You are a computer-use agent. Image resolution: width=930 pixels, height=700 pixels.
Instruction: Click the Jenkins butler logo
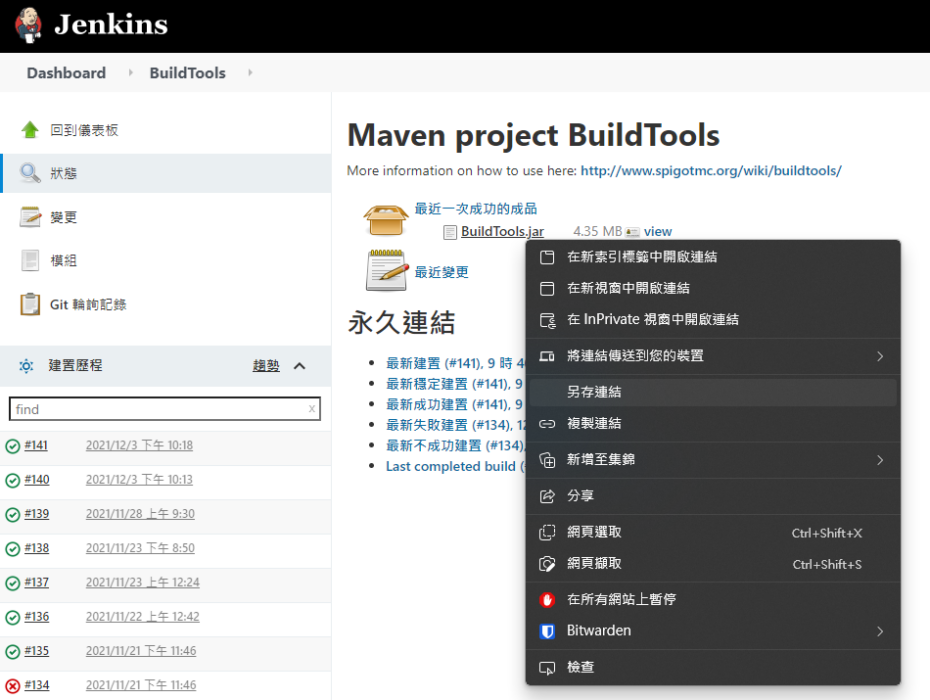point(28,25)
